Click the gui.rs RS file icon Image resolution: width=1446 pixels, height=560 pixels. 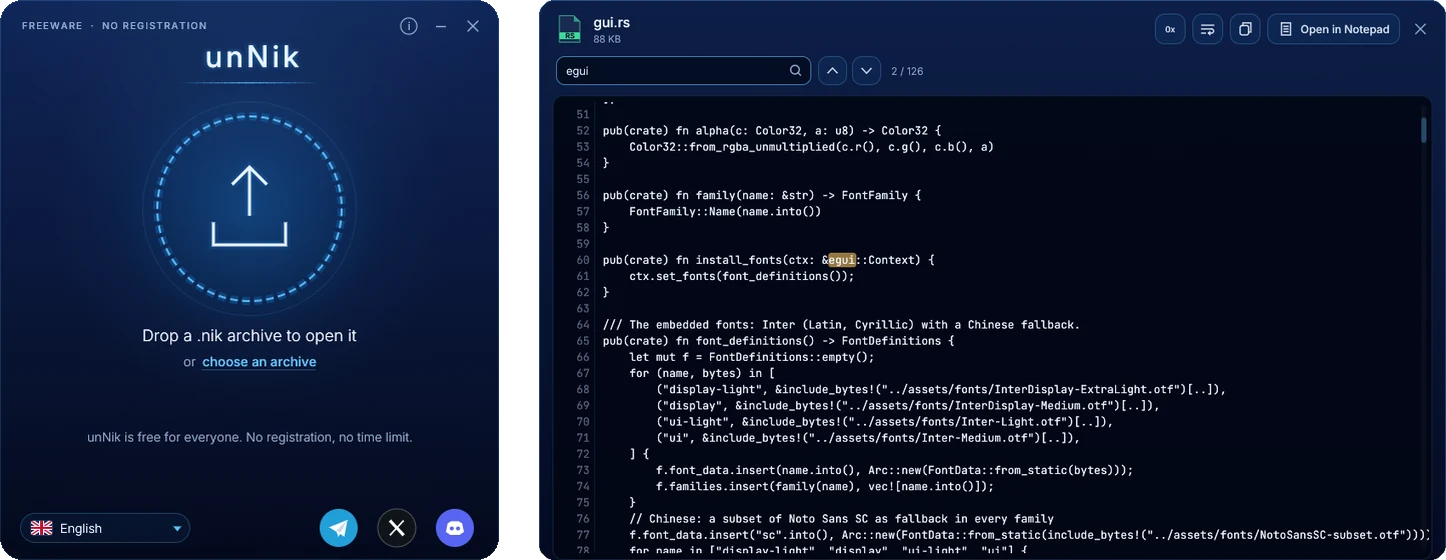coord(570,29)
